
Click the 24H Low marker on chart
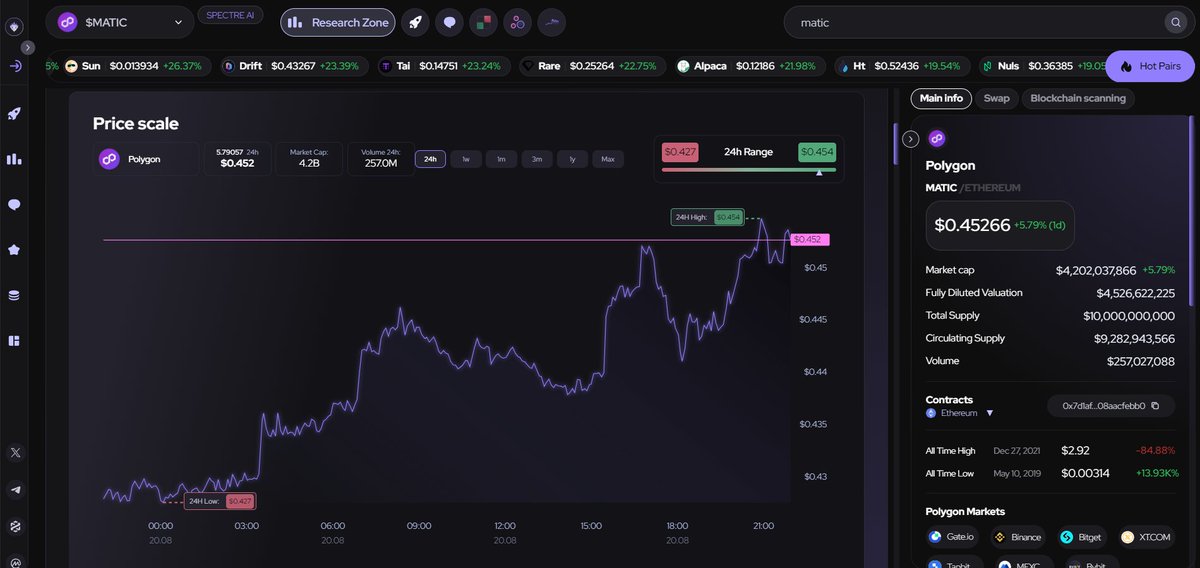pos(219,501)
